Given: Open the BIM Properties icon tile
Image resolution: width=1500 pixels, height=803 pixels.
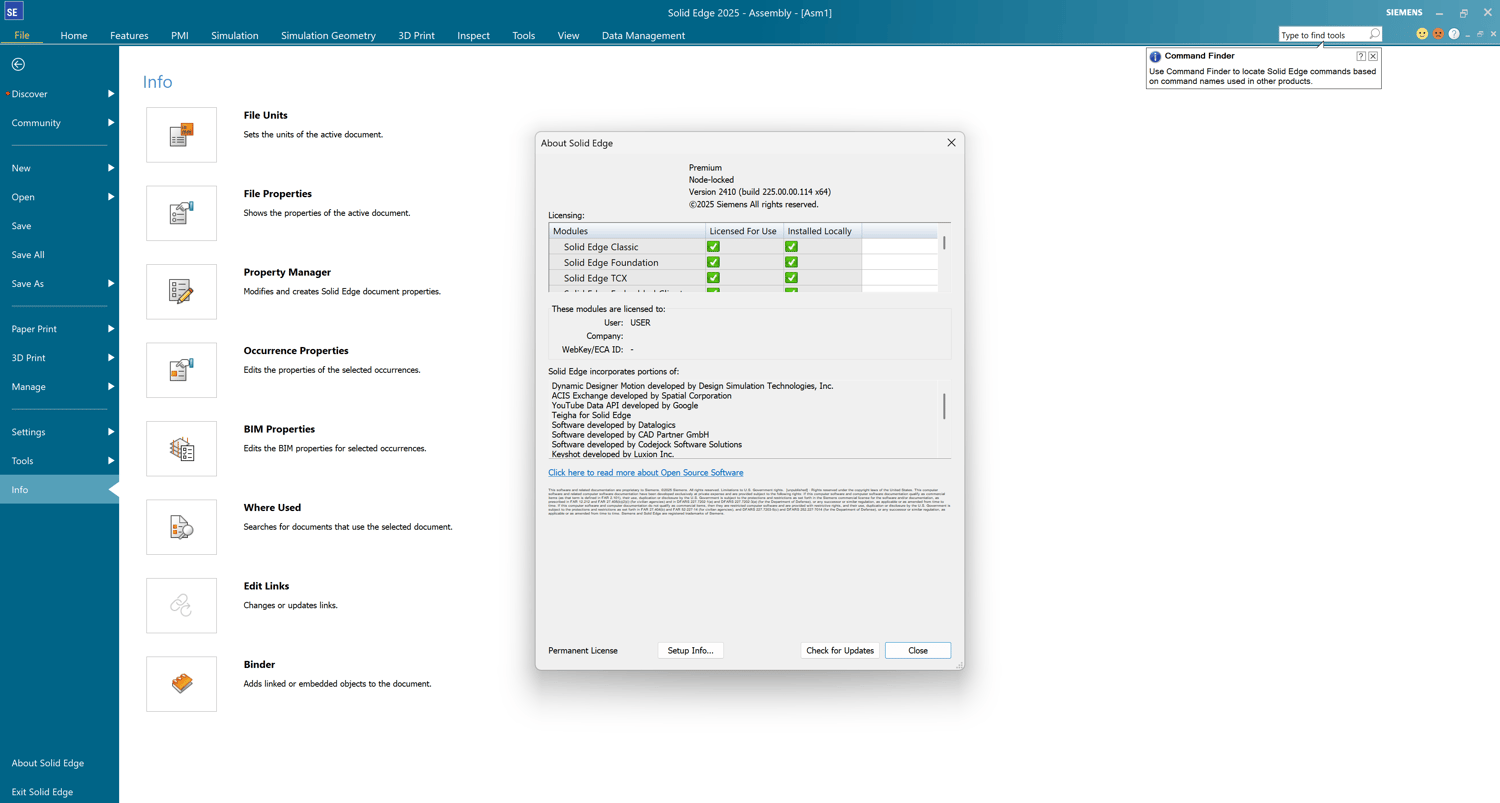Looking at the screenshot, I should (181, 449).
